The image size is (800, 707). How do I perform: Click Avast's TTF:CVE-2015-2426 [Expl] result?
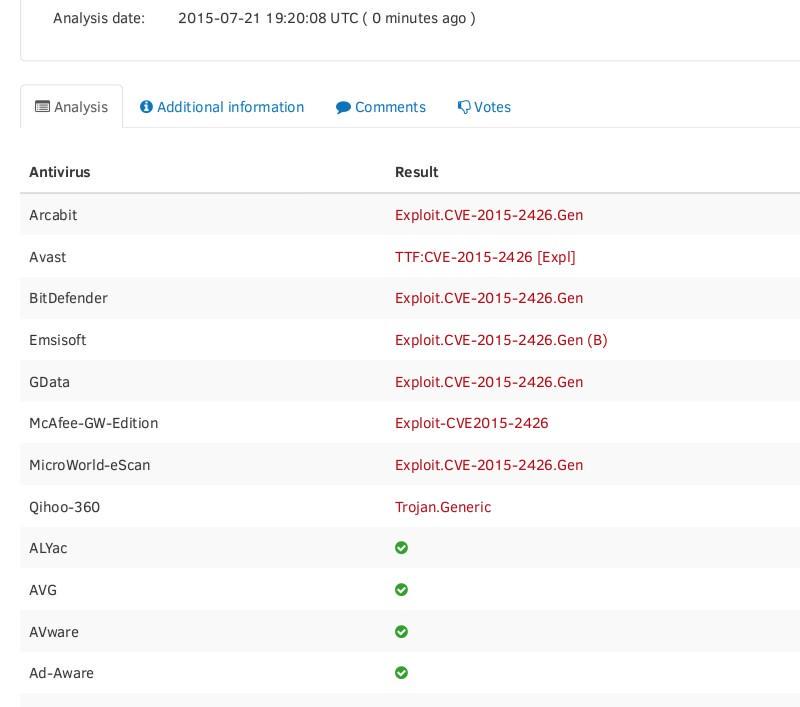pyautogui.click(x=485, y=257)
